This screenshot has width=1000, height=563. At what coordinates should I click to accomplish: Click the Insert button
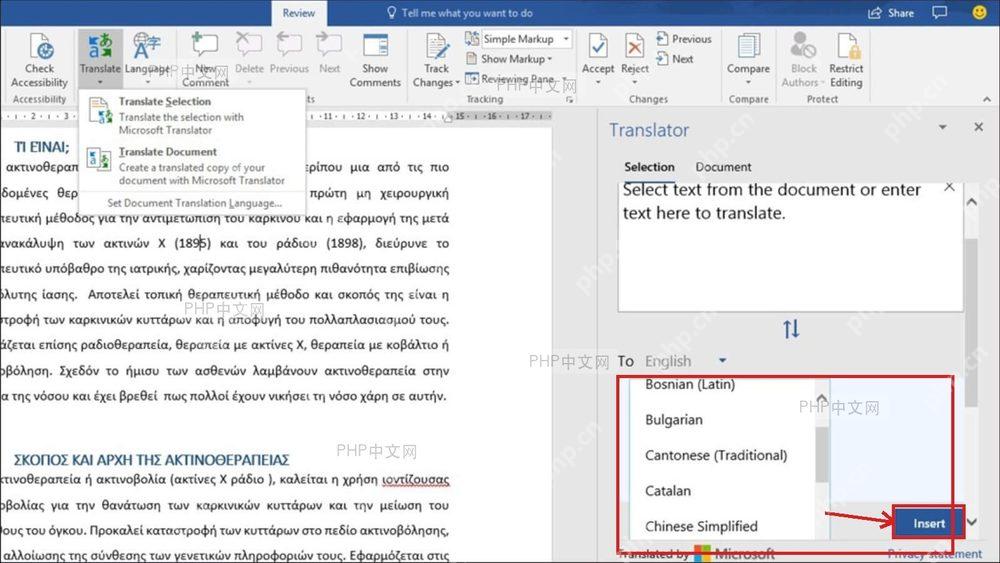(929, 523)
